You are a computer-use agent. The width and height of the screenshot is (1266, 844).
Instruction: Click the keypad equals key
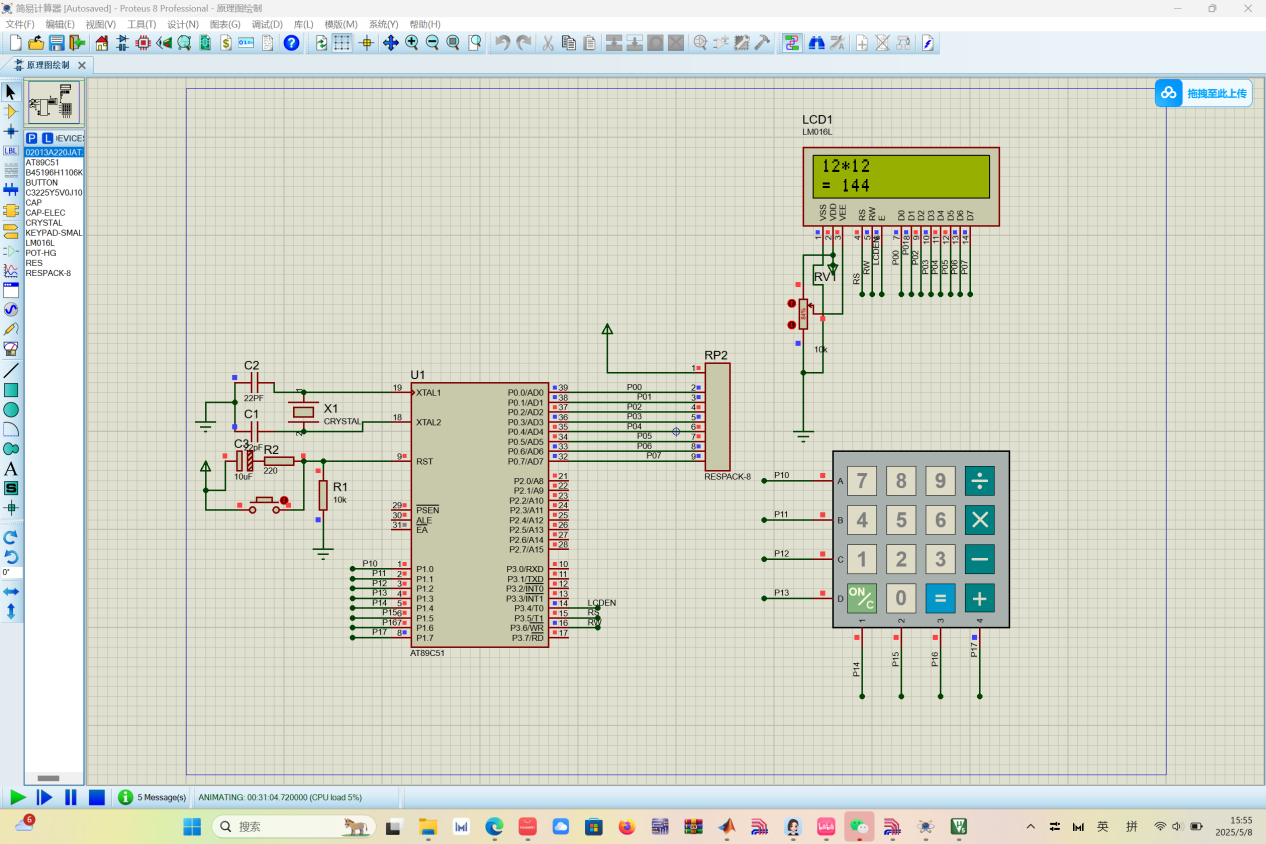point(940,598)
